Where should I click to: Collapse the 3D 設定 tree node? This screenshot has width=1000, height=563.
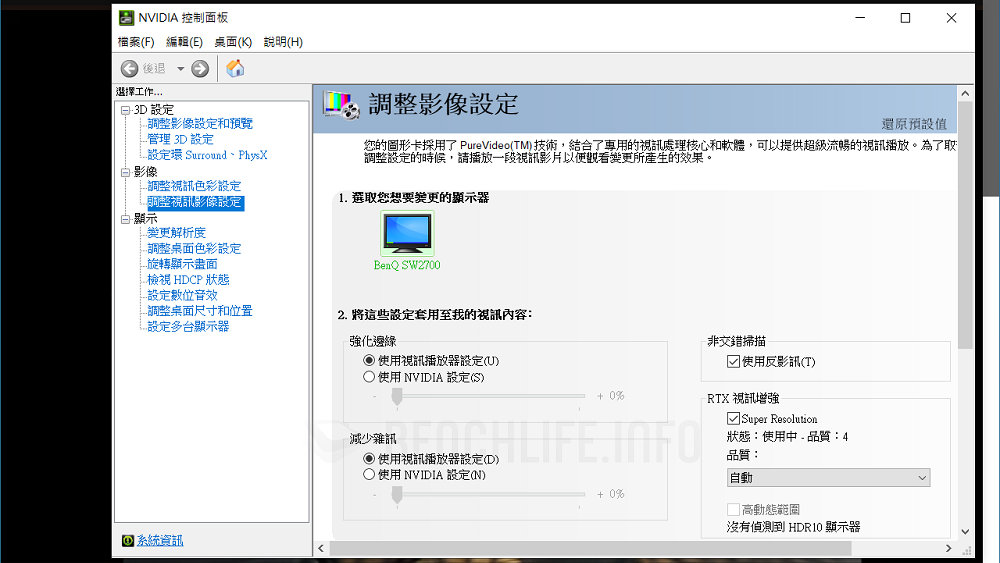click(x=126, y=110)
